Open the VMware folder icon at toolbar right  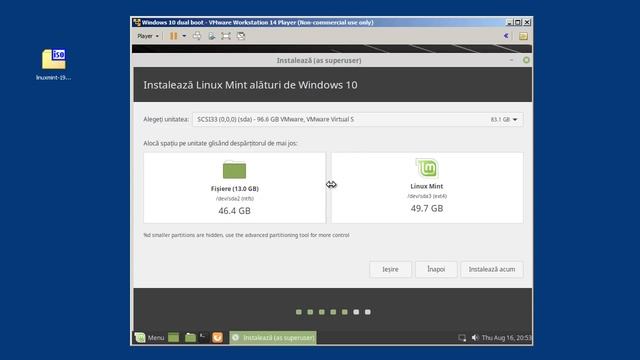tap(523, 36)
